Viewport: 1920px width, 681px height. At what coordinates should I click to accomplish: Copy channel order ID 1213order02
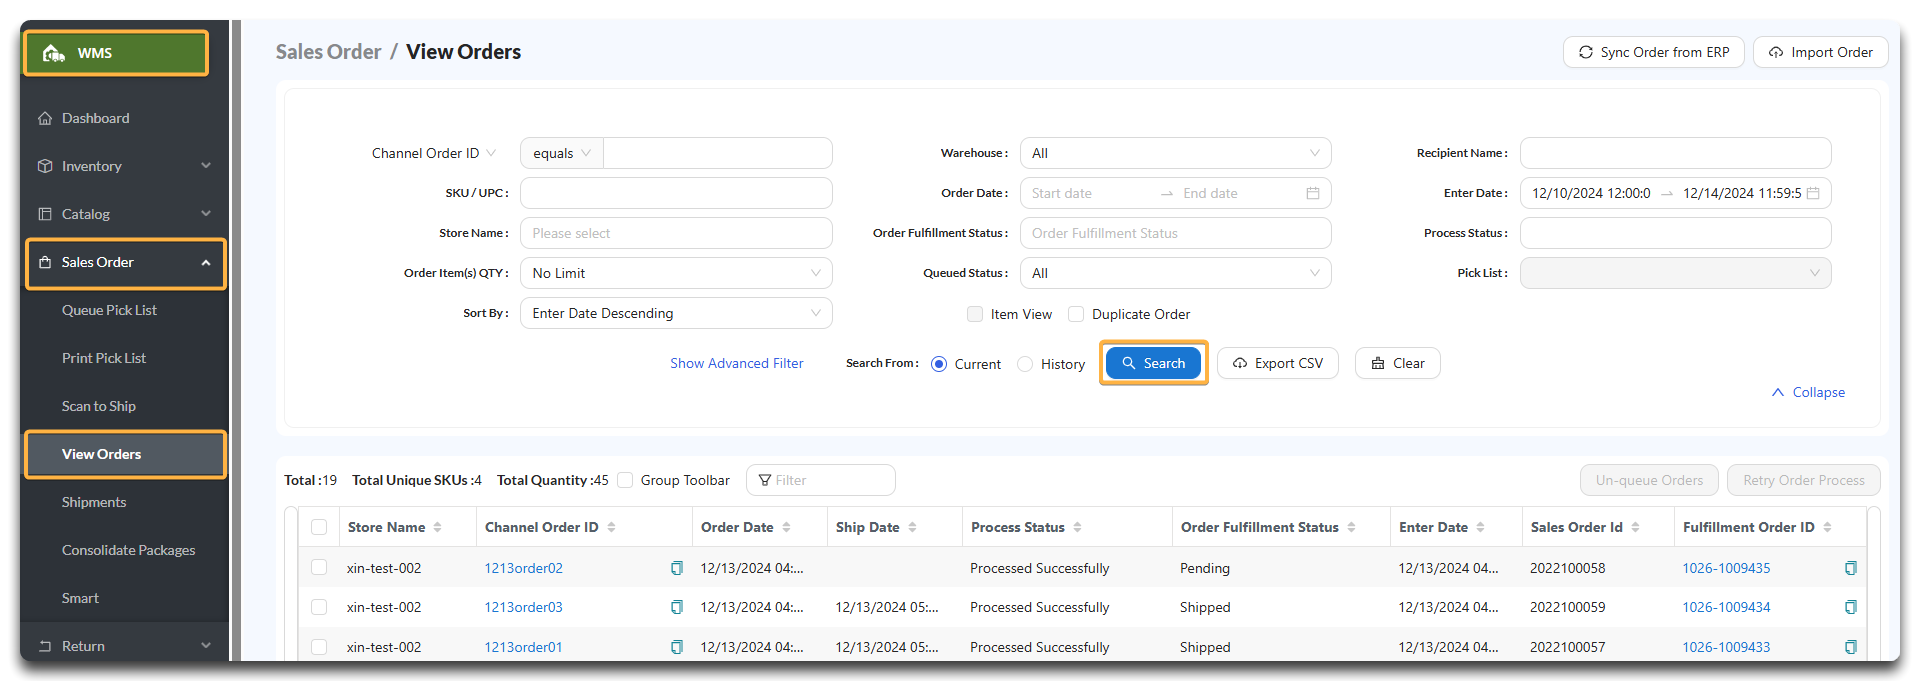(x=677, y=568)
